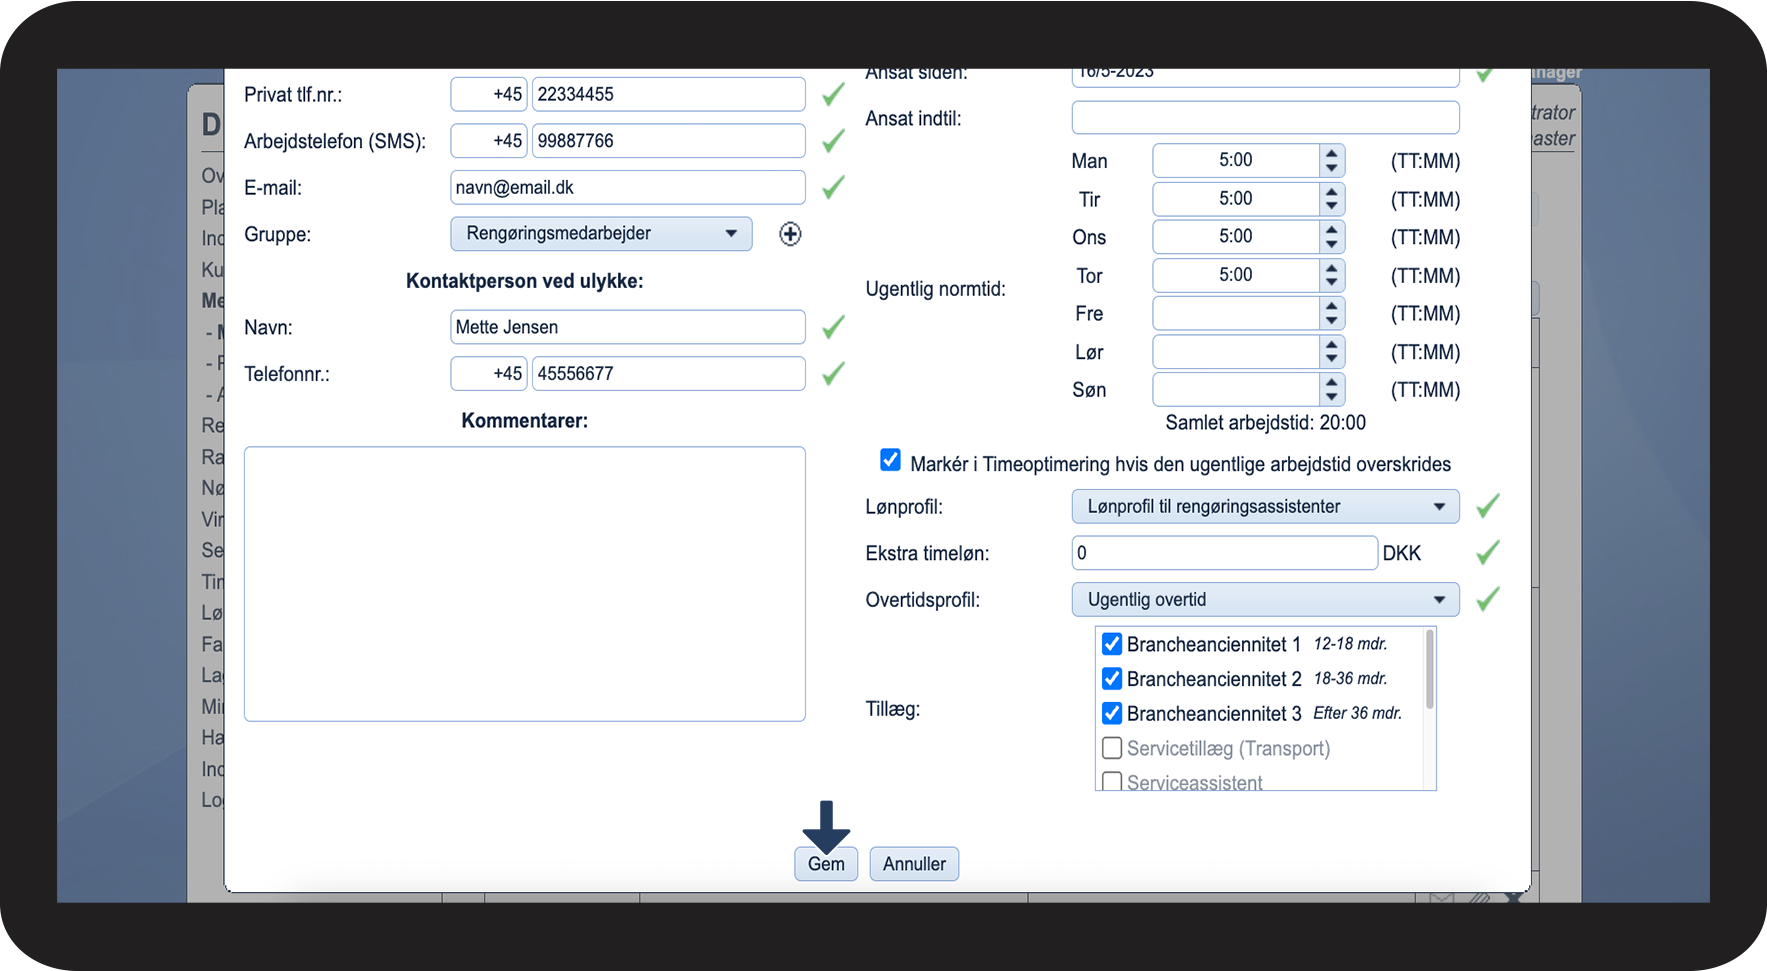This screenshot has height=971, width=1767.
Task: Click the Ons time field
Action: (x=1236, y=237)
